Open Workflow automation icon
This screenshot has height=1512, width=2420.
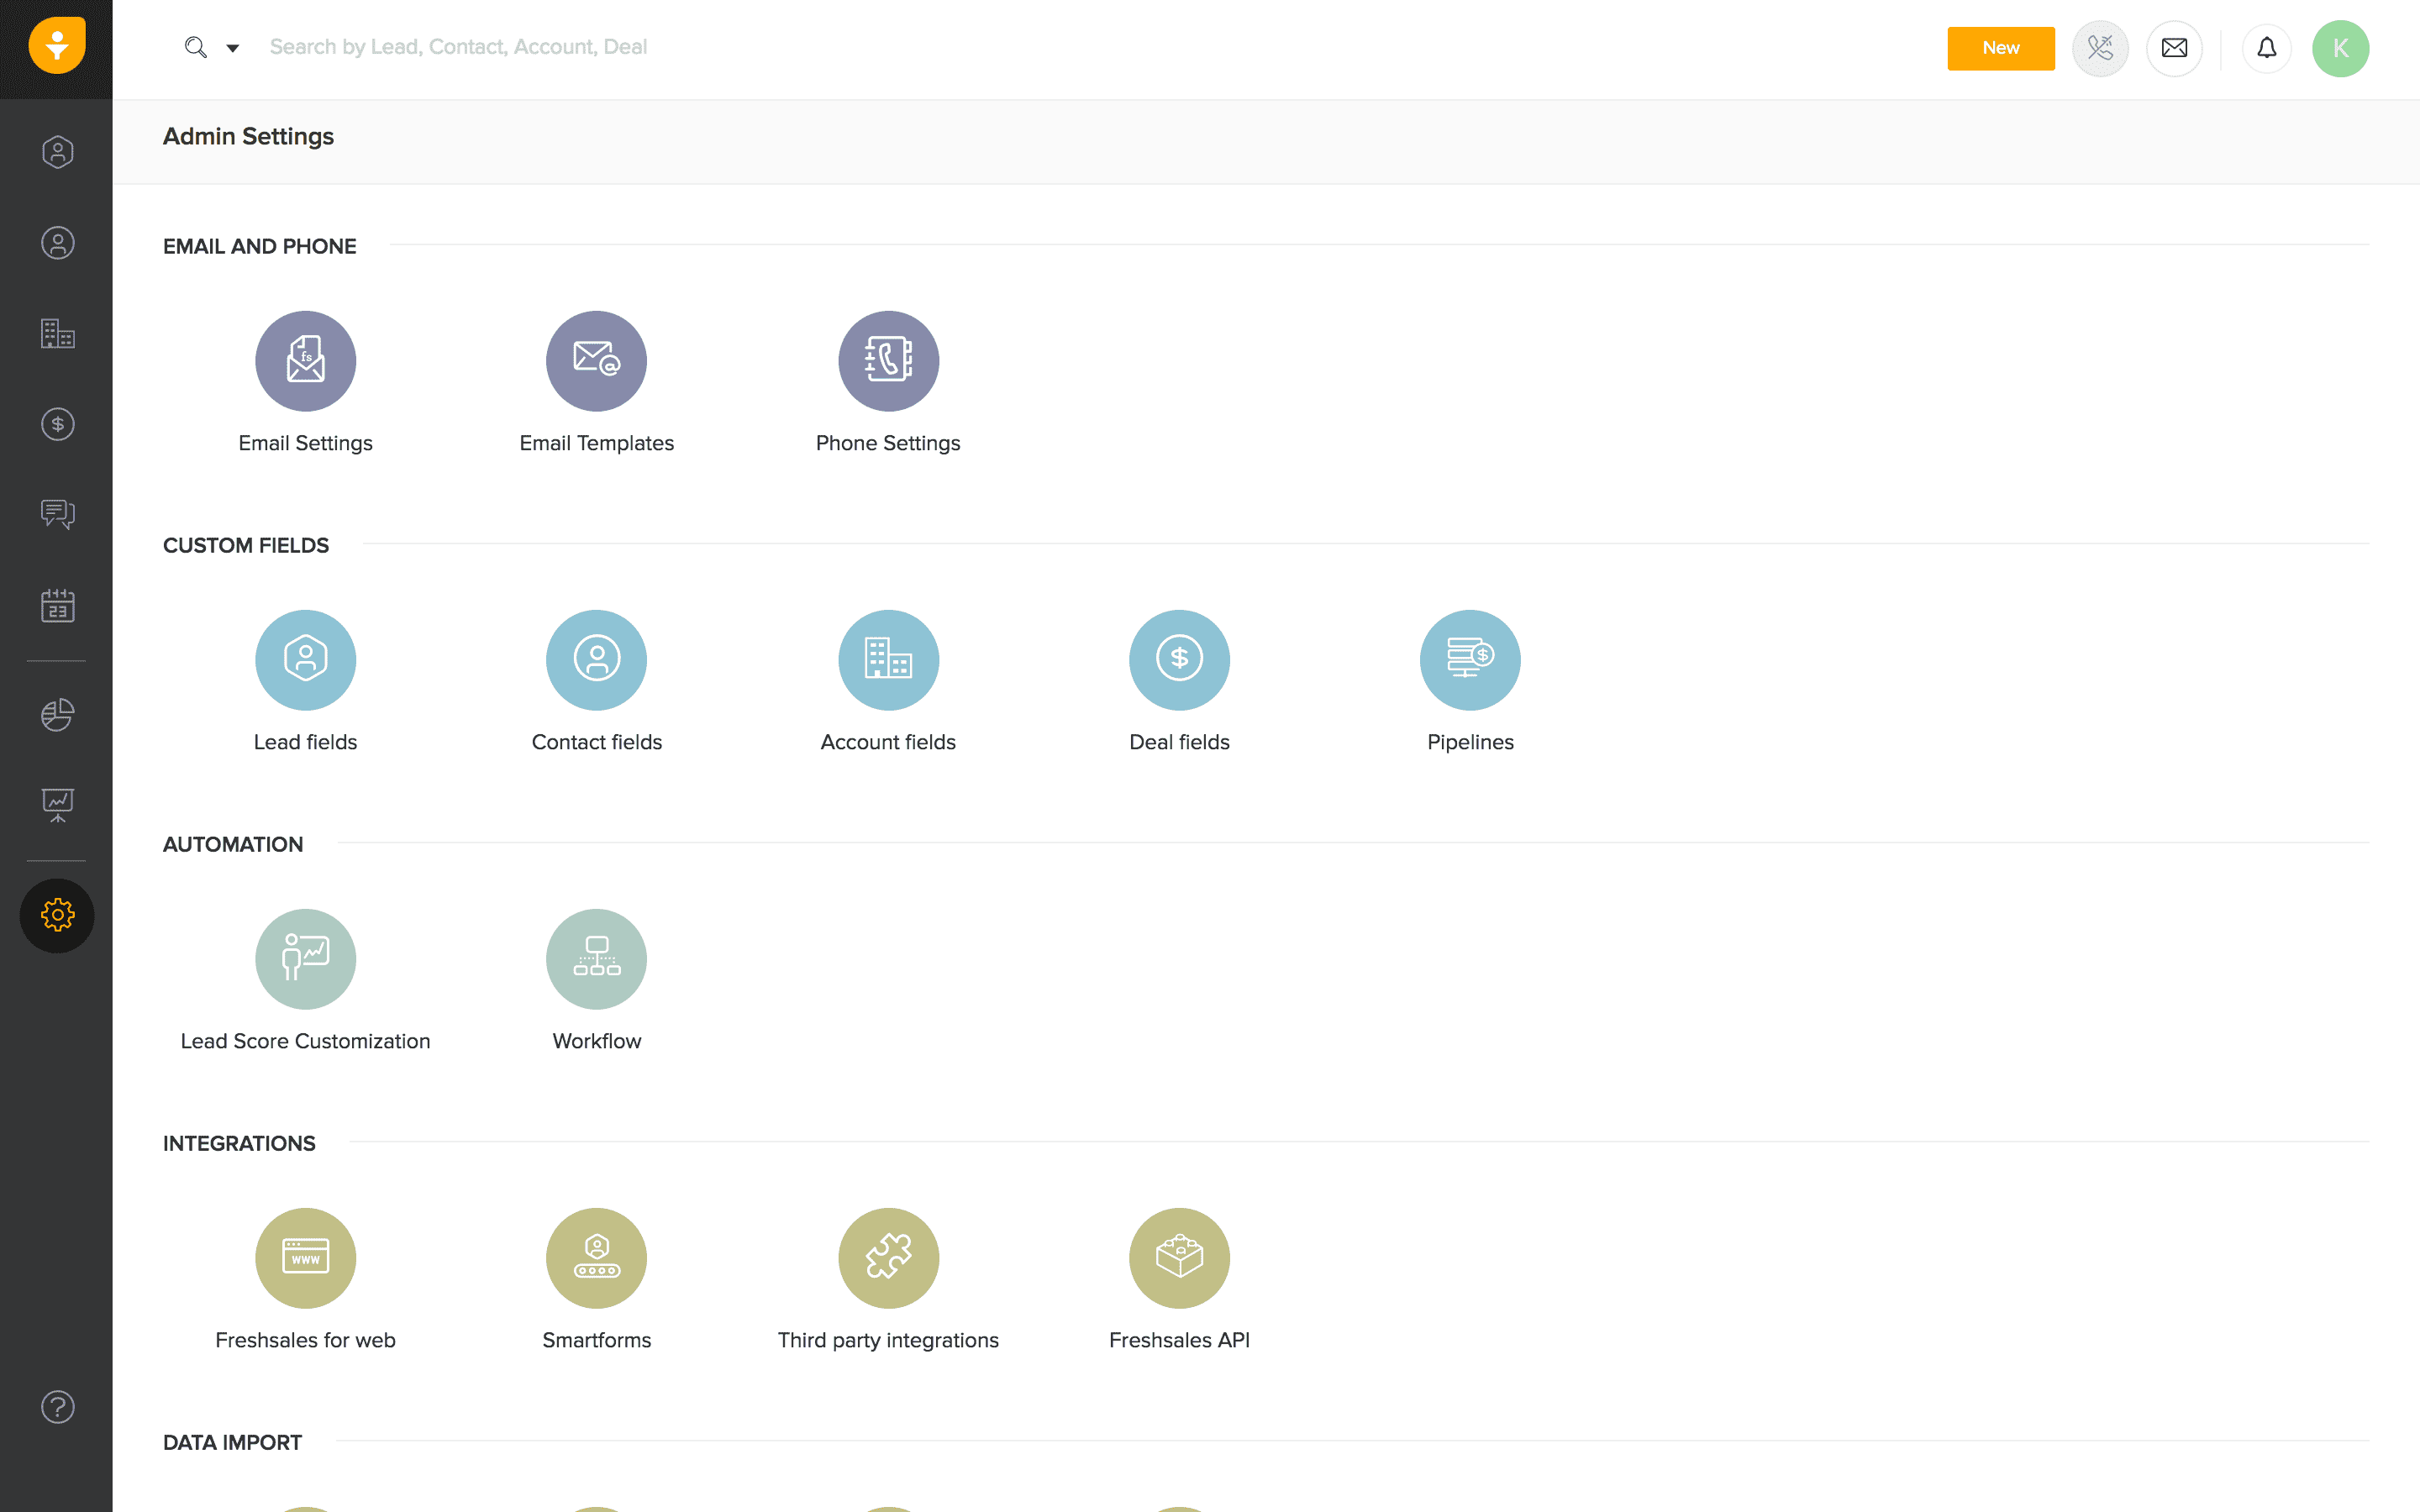tap(596, 958)
